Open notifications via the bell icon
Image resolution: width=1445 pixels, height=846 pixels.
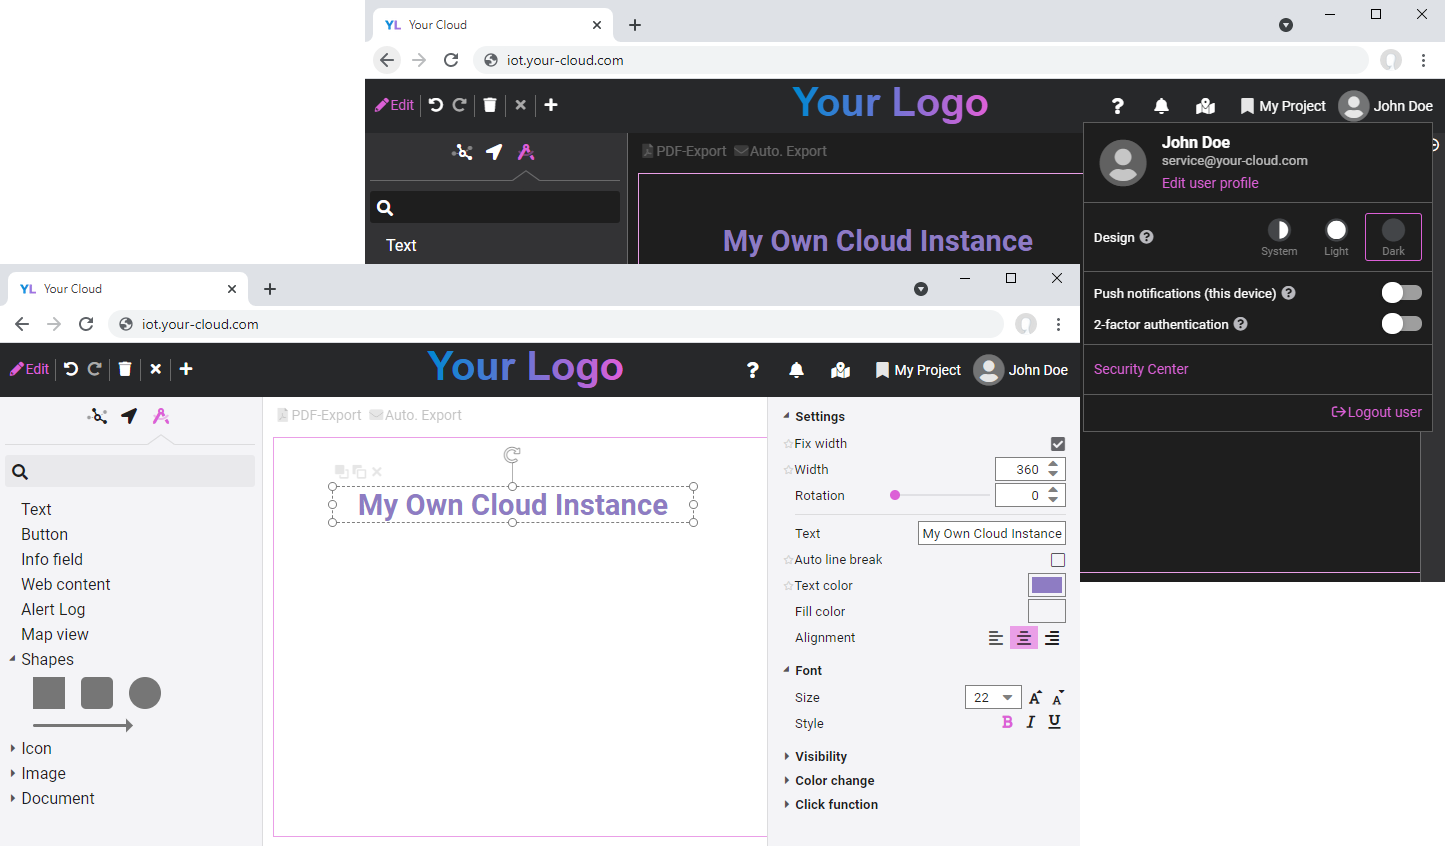[x=796, y=370]
